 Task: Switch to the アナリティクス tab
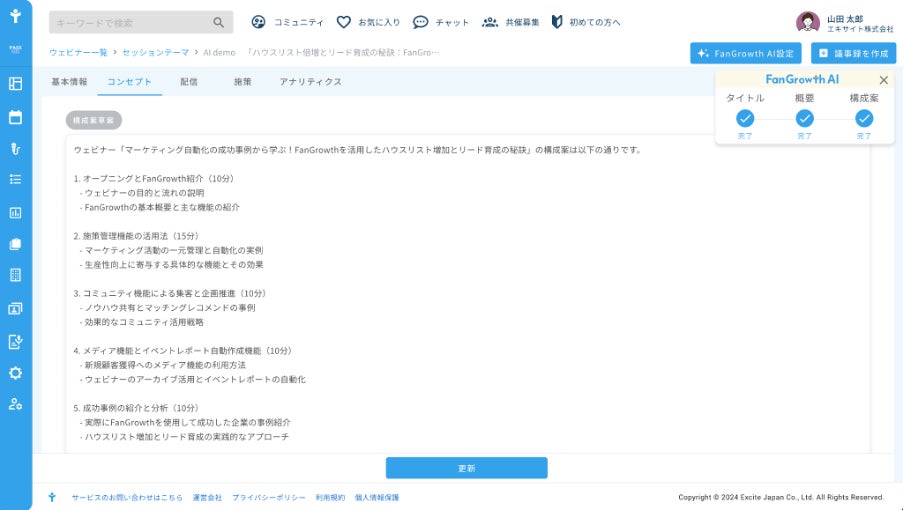(311, 82)
